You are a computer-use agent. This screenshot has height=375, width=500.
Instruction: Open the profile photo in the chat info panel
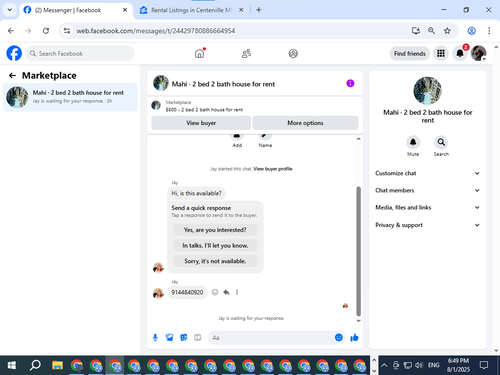(427, 91)
